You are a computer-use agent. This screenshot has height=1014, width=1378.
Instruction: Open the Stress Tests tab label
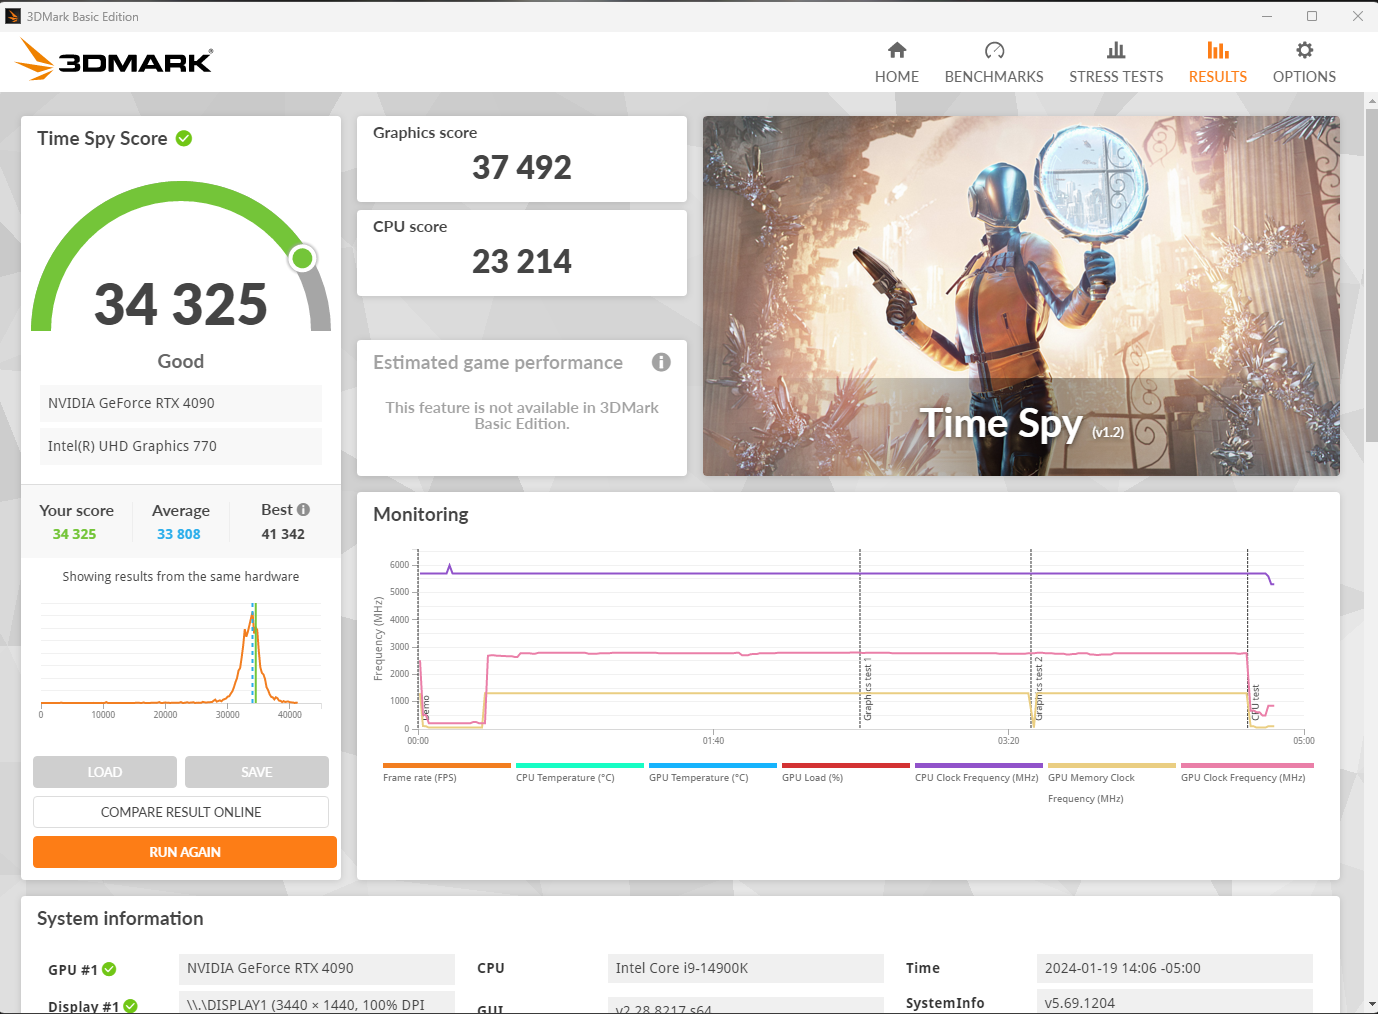point(1116,77)
